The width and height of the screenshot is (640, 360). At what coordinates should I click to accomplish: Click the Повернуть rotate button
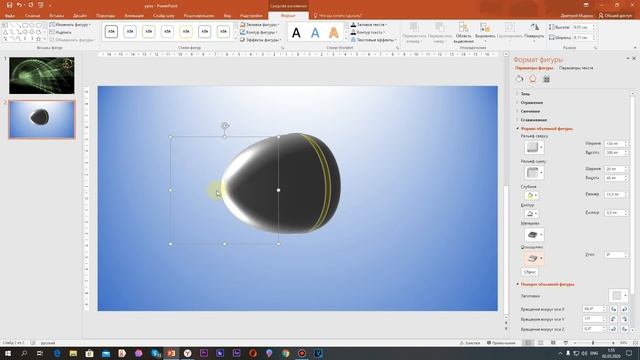tap(534, 32)
